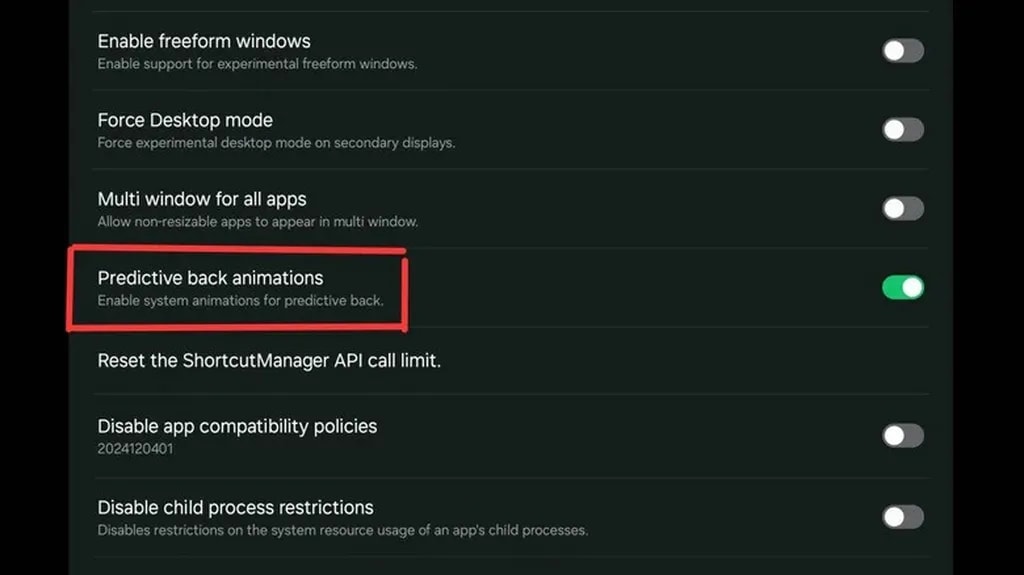The image size is (1024, 575).
Task: Tap the 'Multi window for all apps' heading
Action: tap(202, 199)
